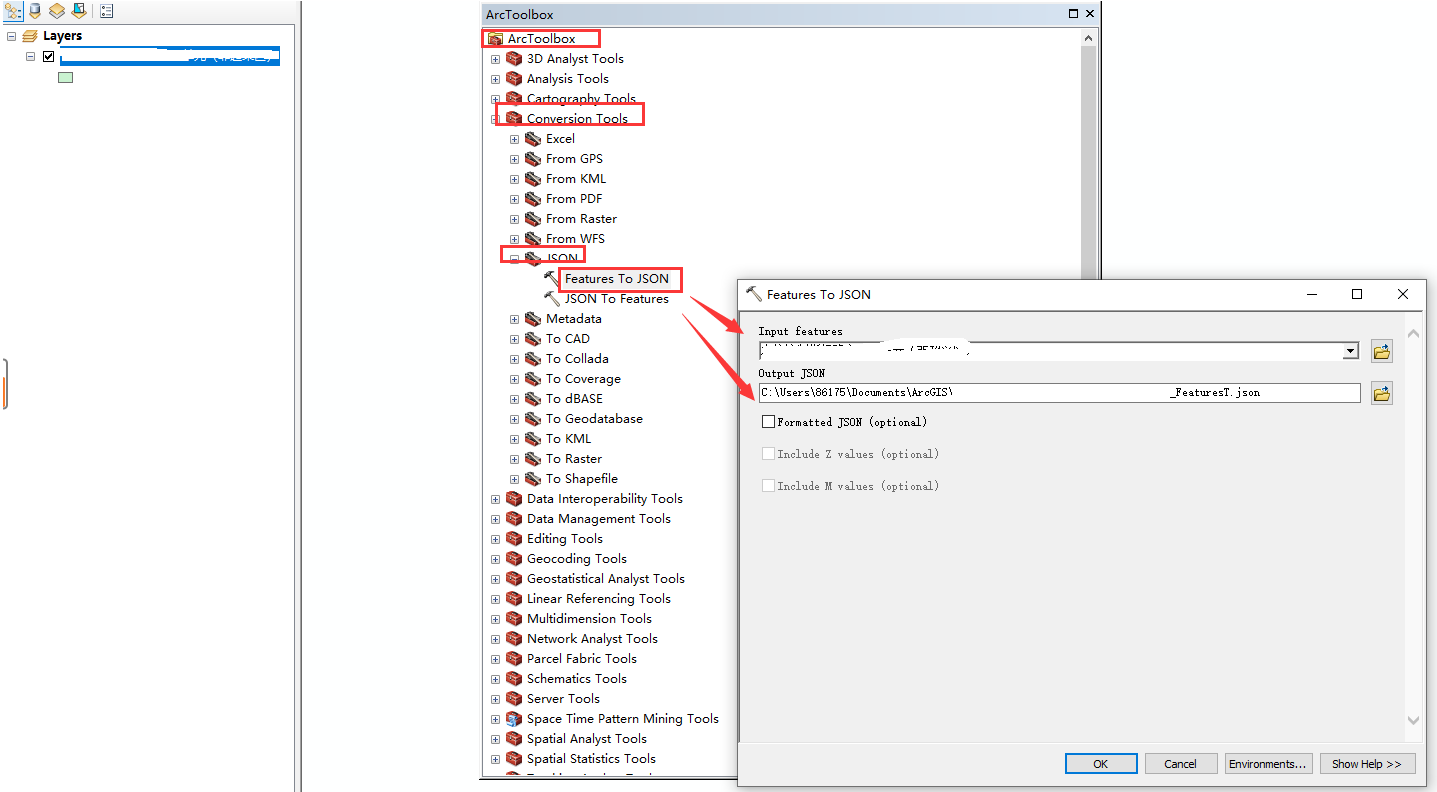The height and width of the screenshot is (792, 1437).
Task: Click the Excel toolset icon
Action: pyautogui.click(x=533, y=139)
